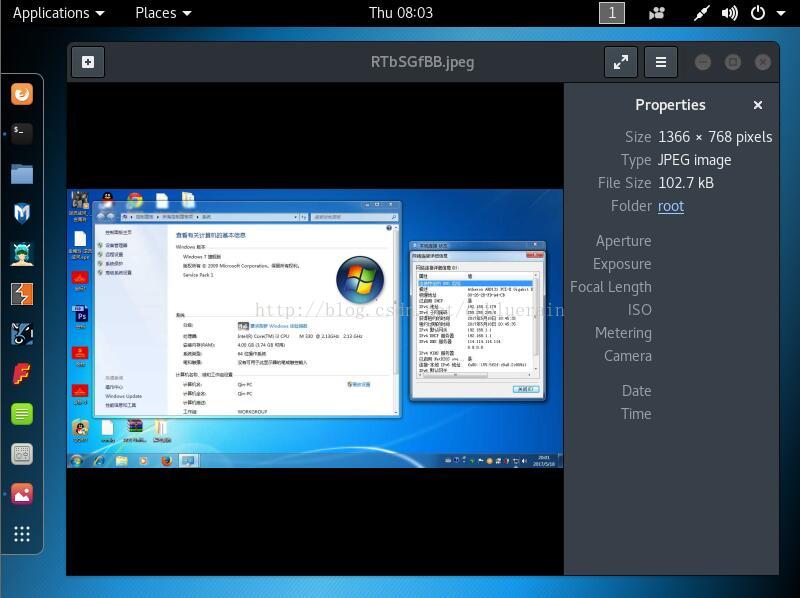Maximize the image viewer window
The image size is (800, 598).
click(x=733, y=62)
